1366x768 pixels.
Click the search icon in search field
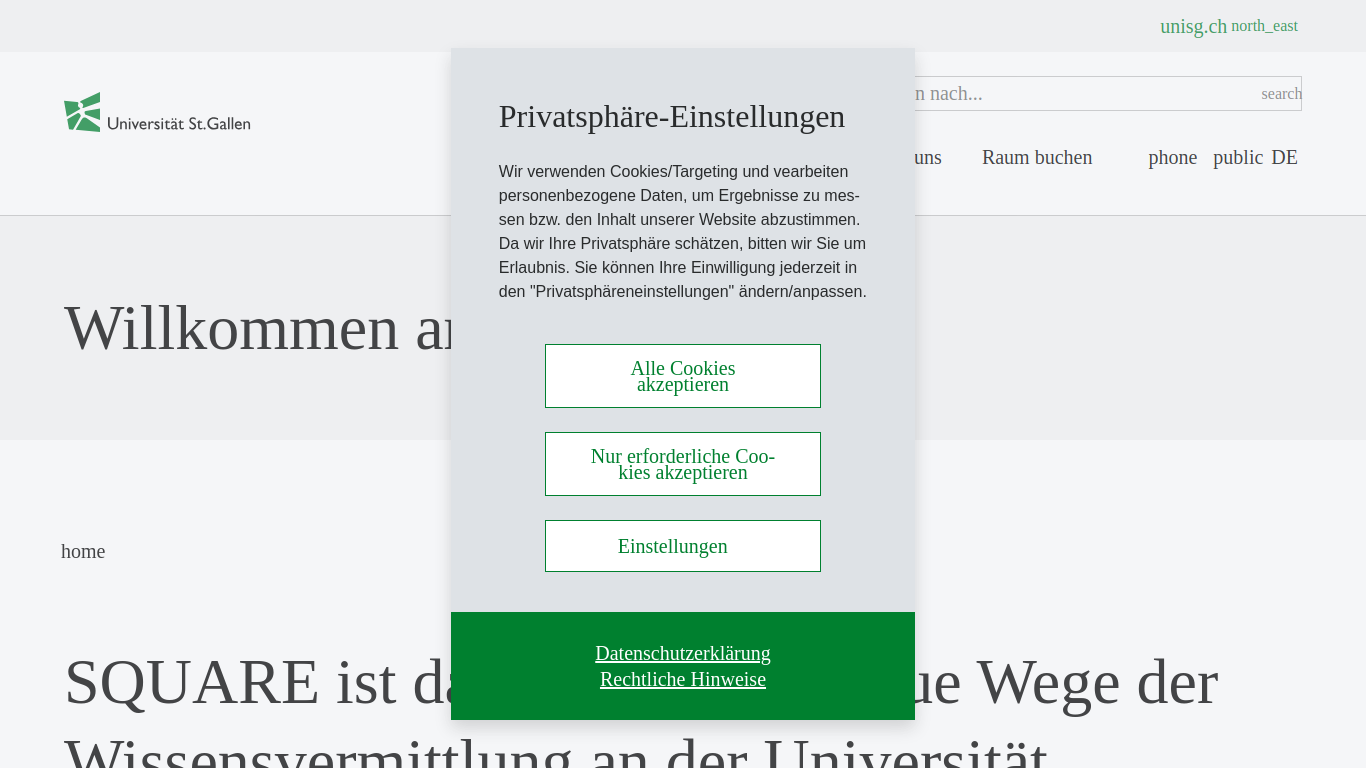coord(1281,93)
